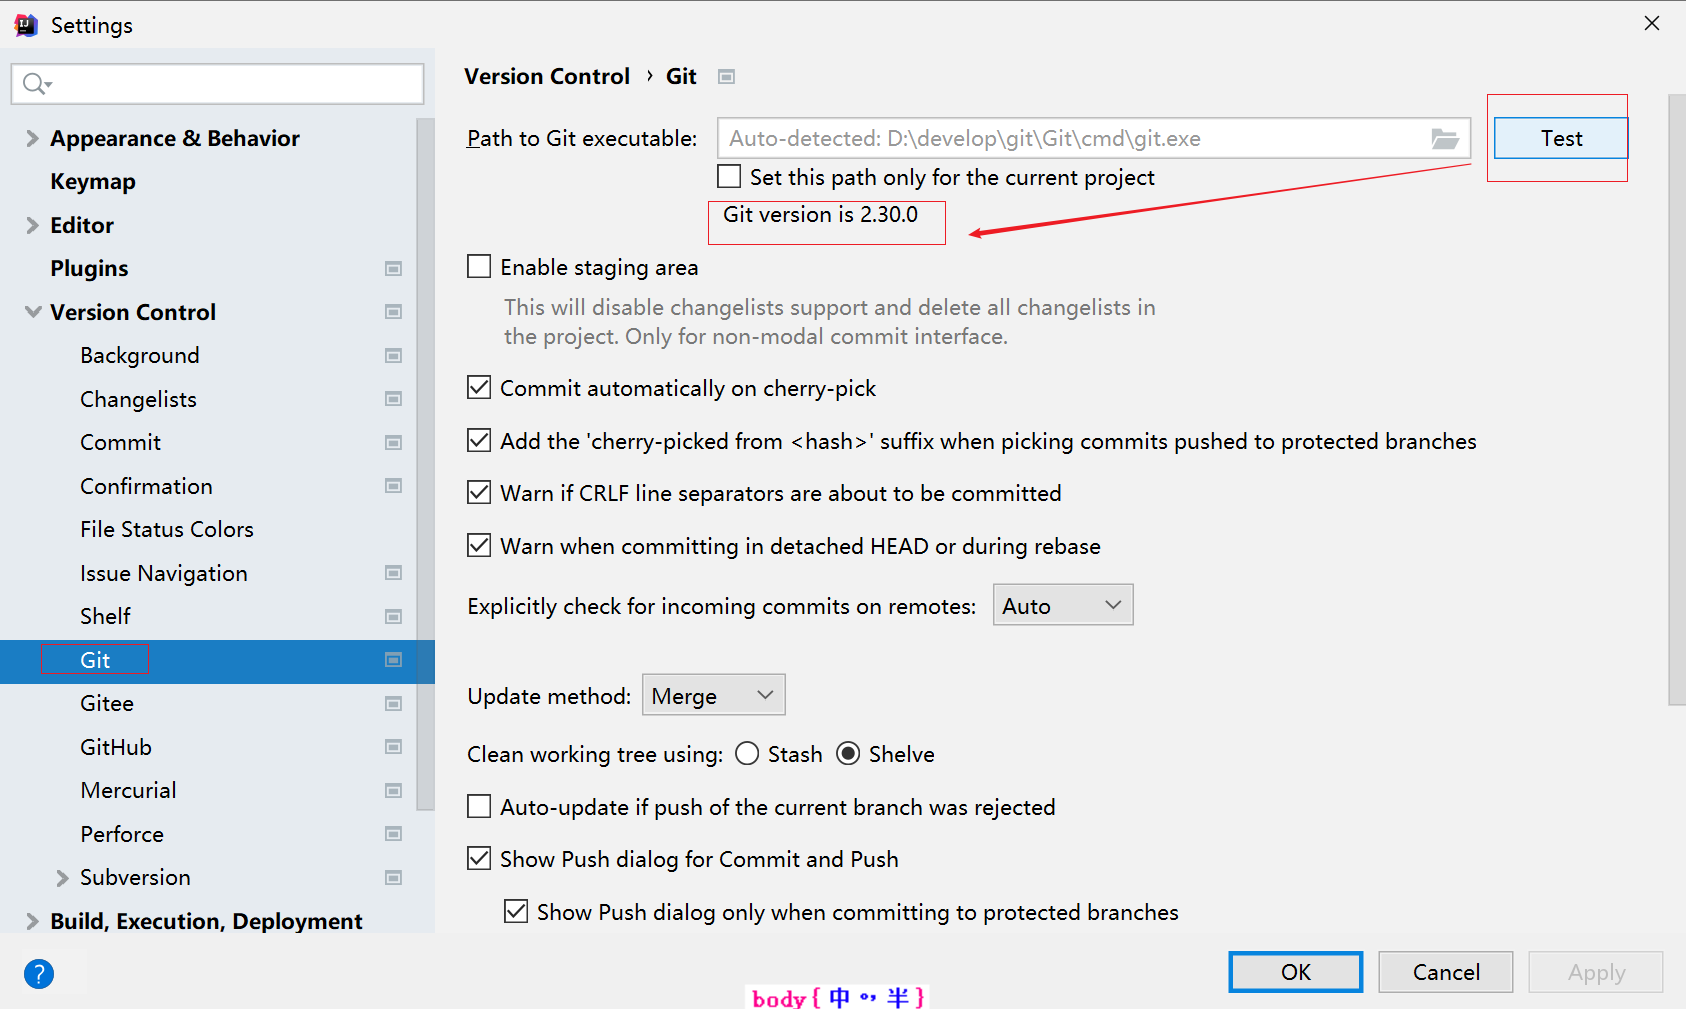Select the Stash radio button

[747, 754]
